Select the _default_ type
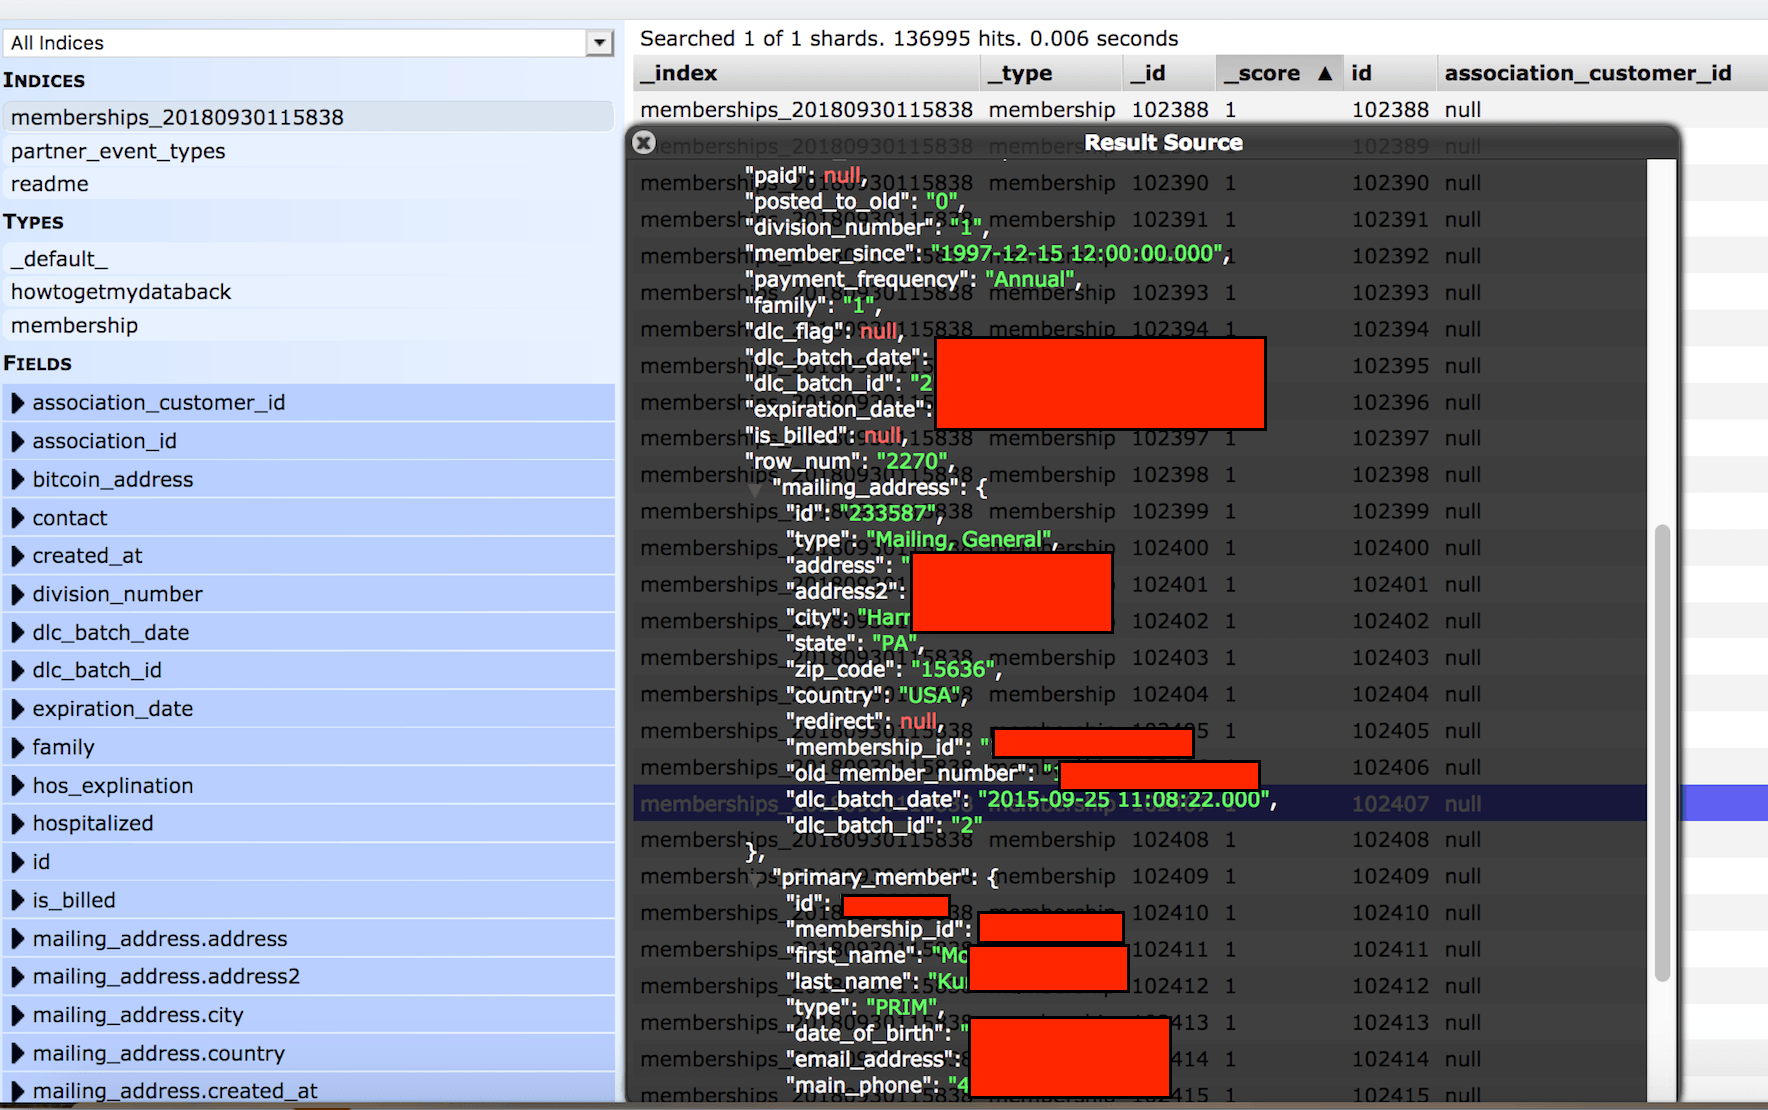The image size is (1768, 1110). point(308,259)
